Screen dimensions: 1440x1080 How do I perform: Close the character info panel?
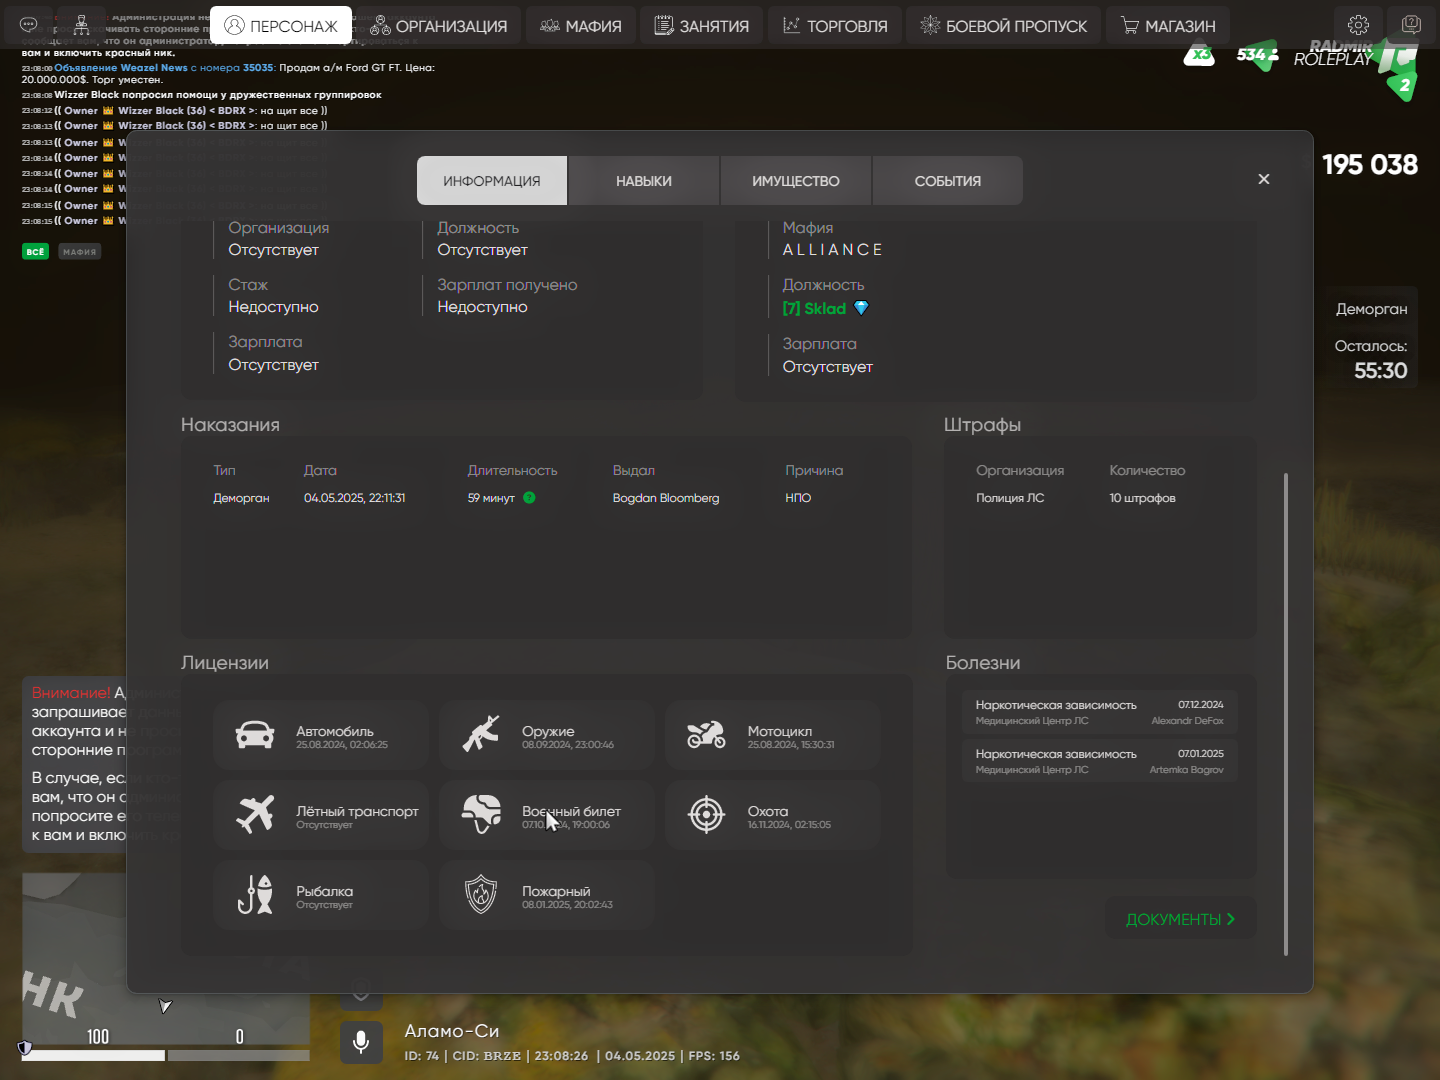(1264, 179)
